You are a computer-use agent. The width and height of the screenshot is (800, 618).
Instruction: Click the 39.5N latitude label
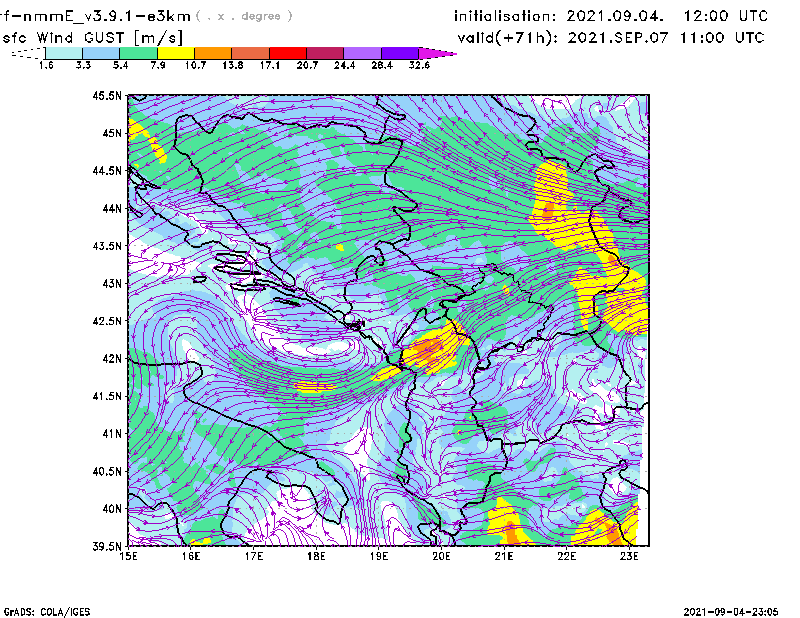107,547
